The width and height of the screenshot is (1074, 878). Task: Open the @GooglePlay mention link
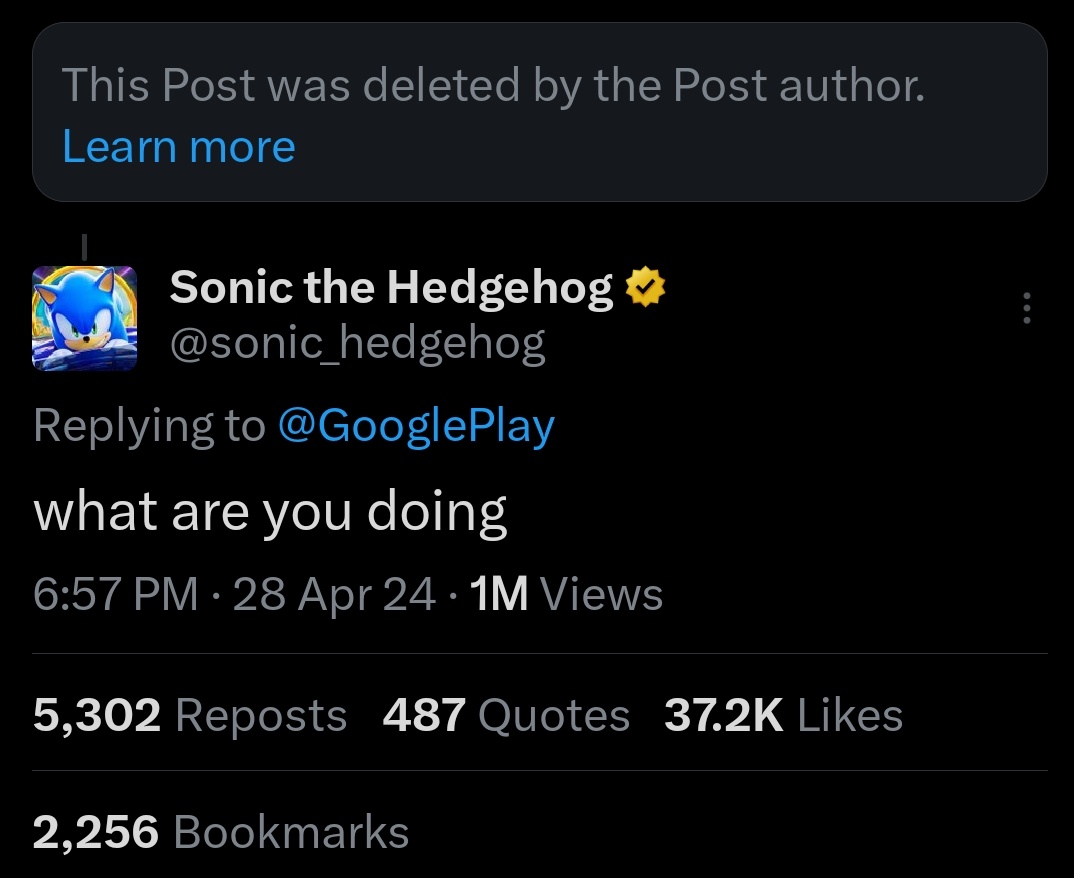(x=415, y=426)
